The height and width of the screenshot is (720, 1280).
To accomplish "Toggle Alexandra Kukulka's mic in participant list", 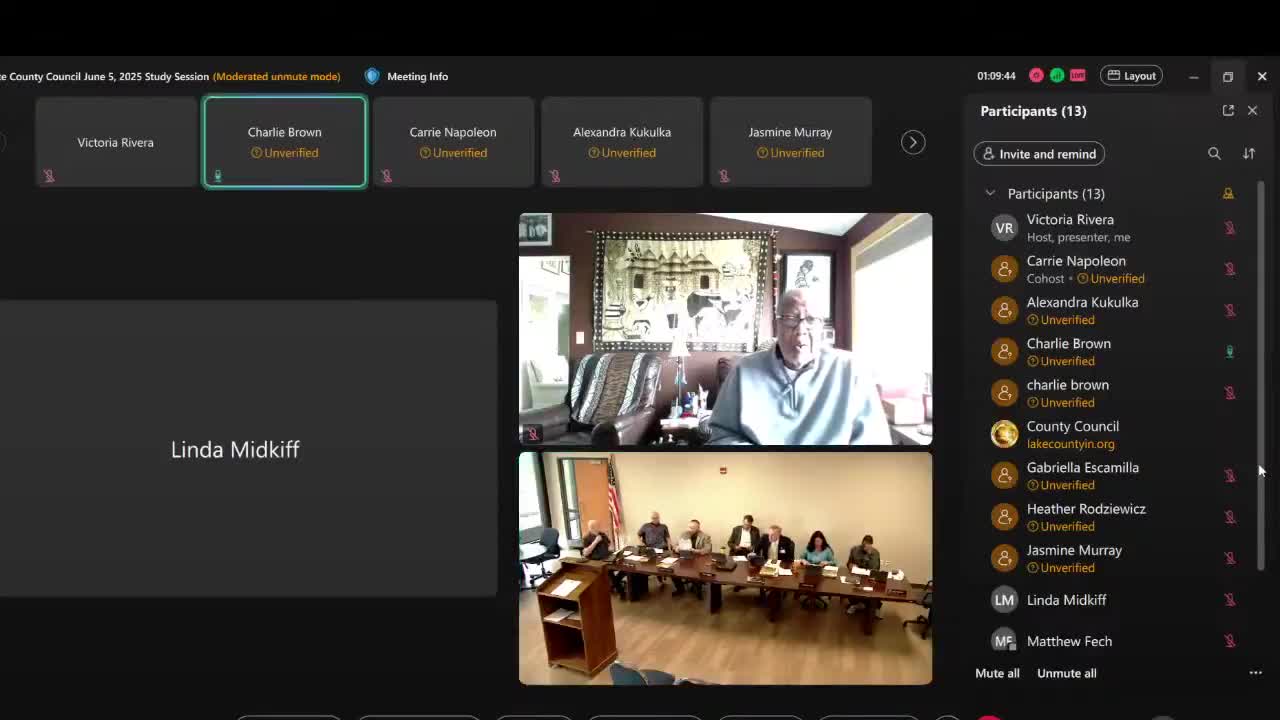I will pyautogui.click(x=1230, y=310).
